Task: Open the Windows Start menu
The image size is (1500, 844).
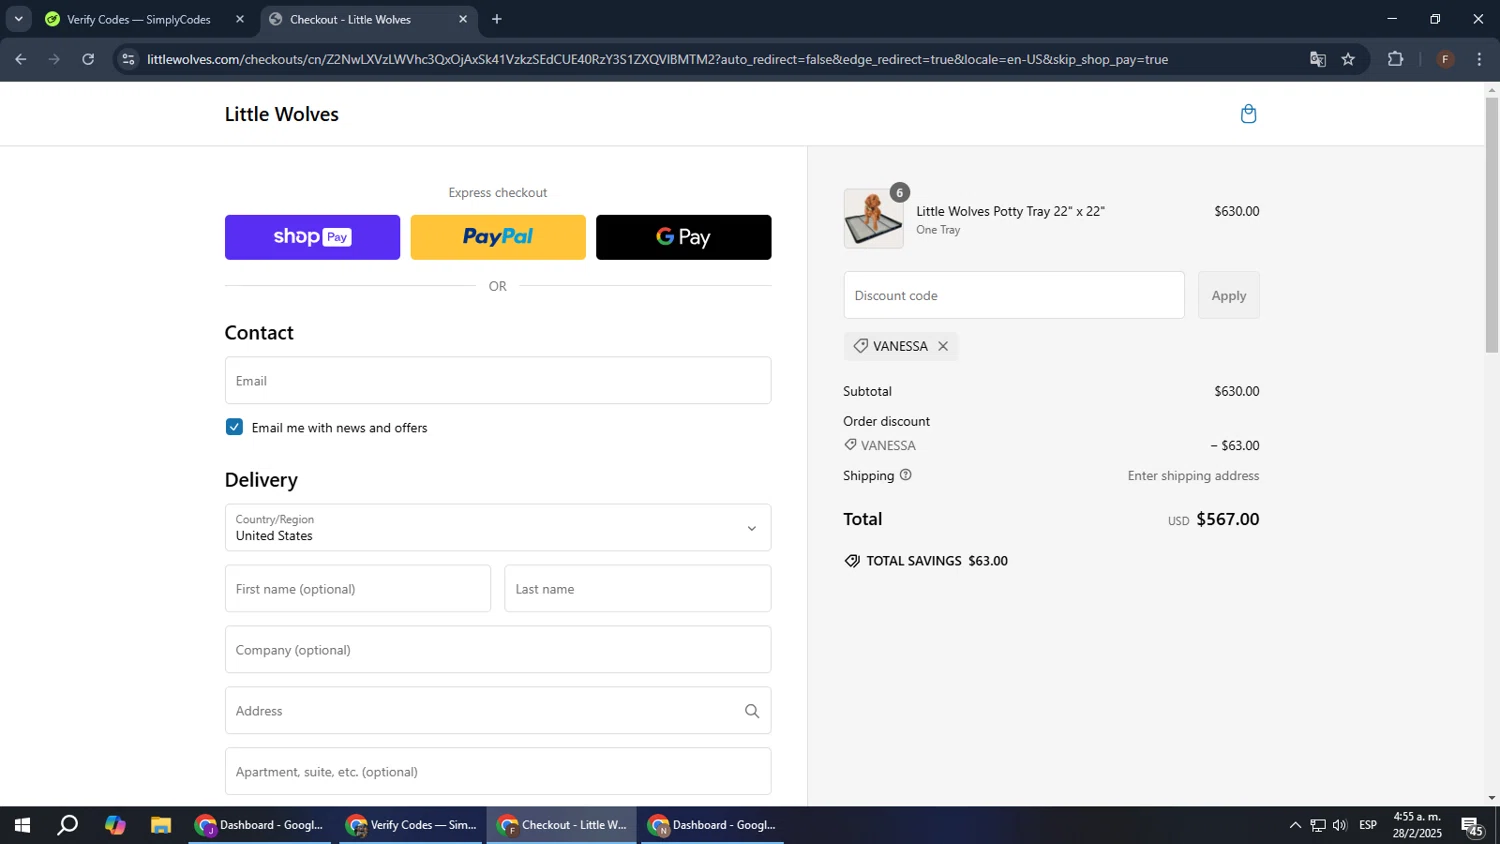Action: [22, 825]
